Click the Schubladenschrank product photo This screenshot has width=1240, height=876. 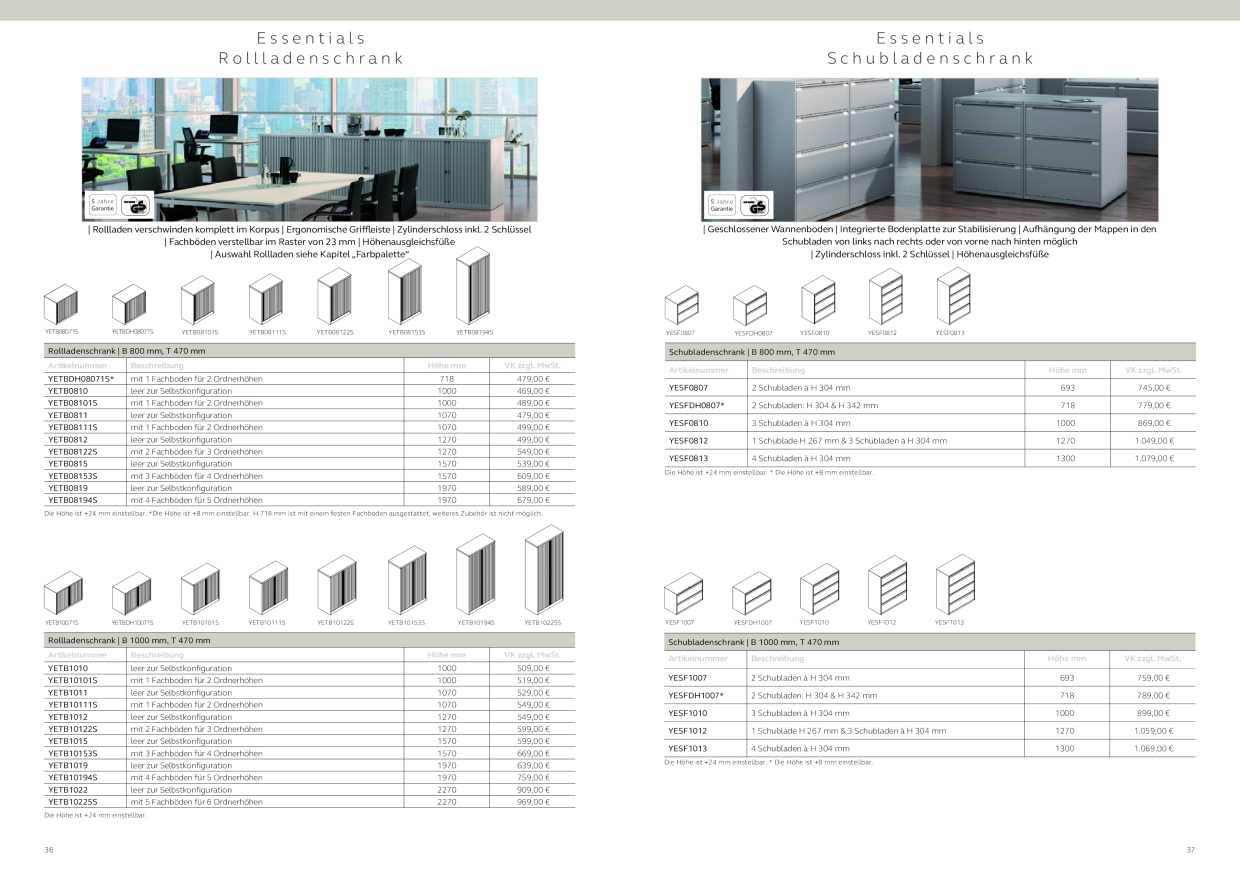[x=930, y=150]
